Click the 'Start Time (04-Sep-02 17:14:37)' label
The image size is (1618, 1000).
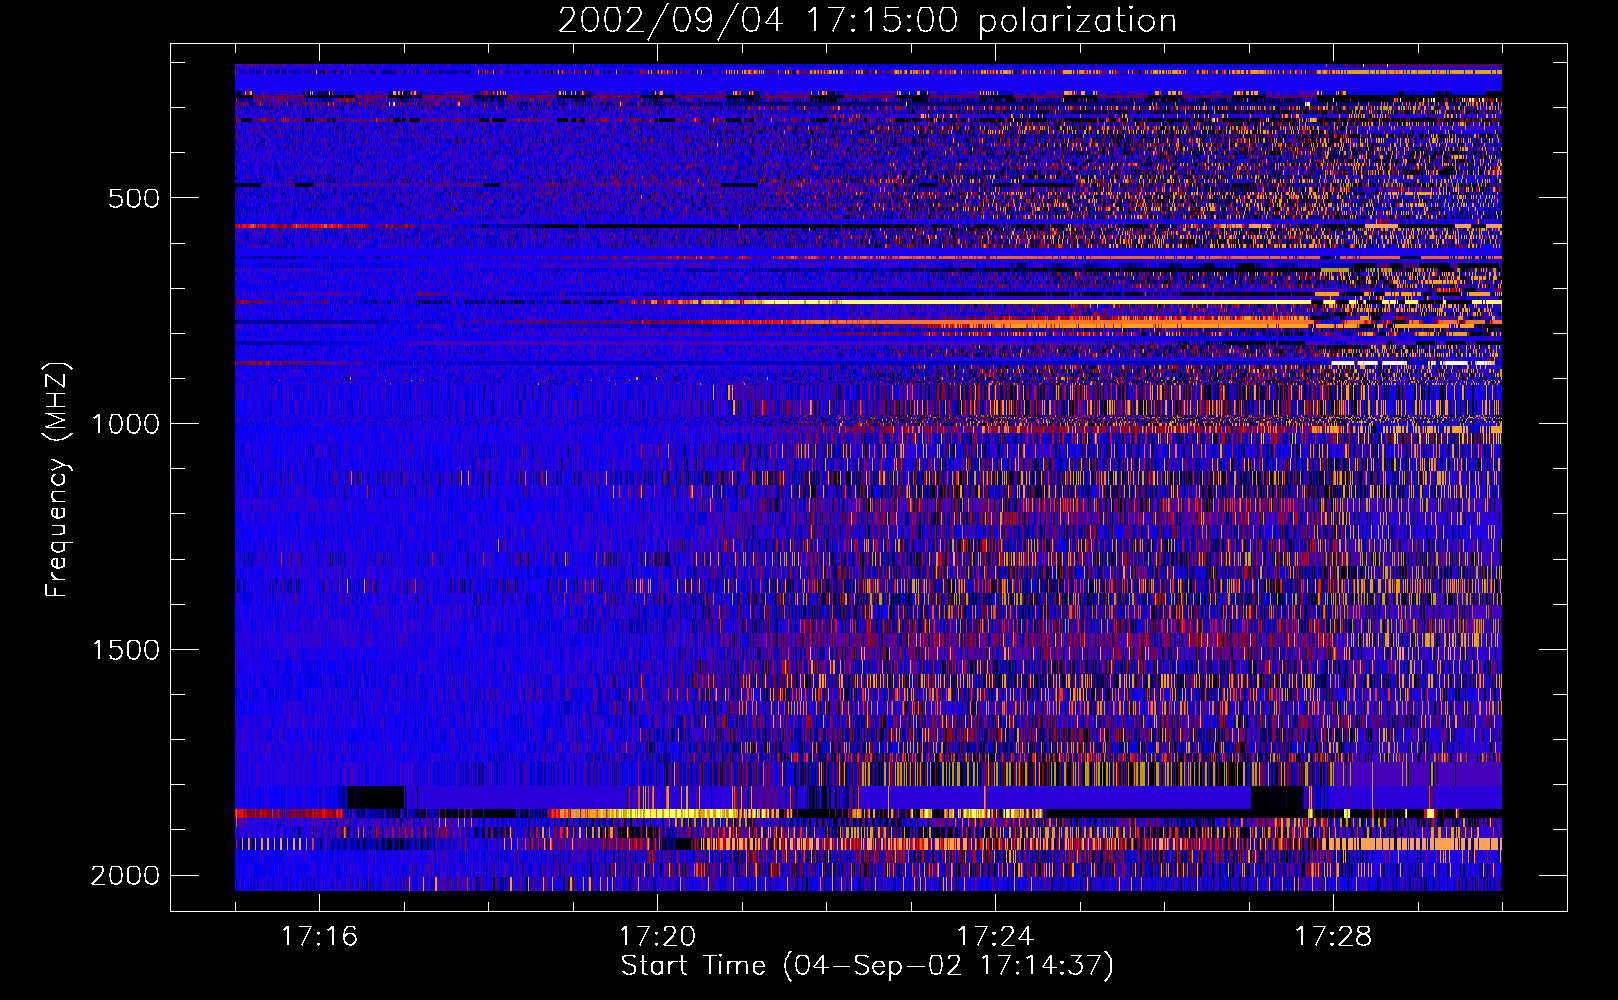tap(867, 966)
